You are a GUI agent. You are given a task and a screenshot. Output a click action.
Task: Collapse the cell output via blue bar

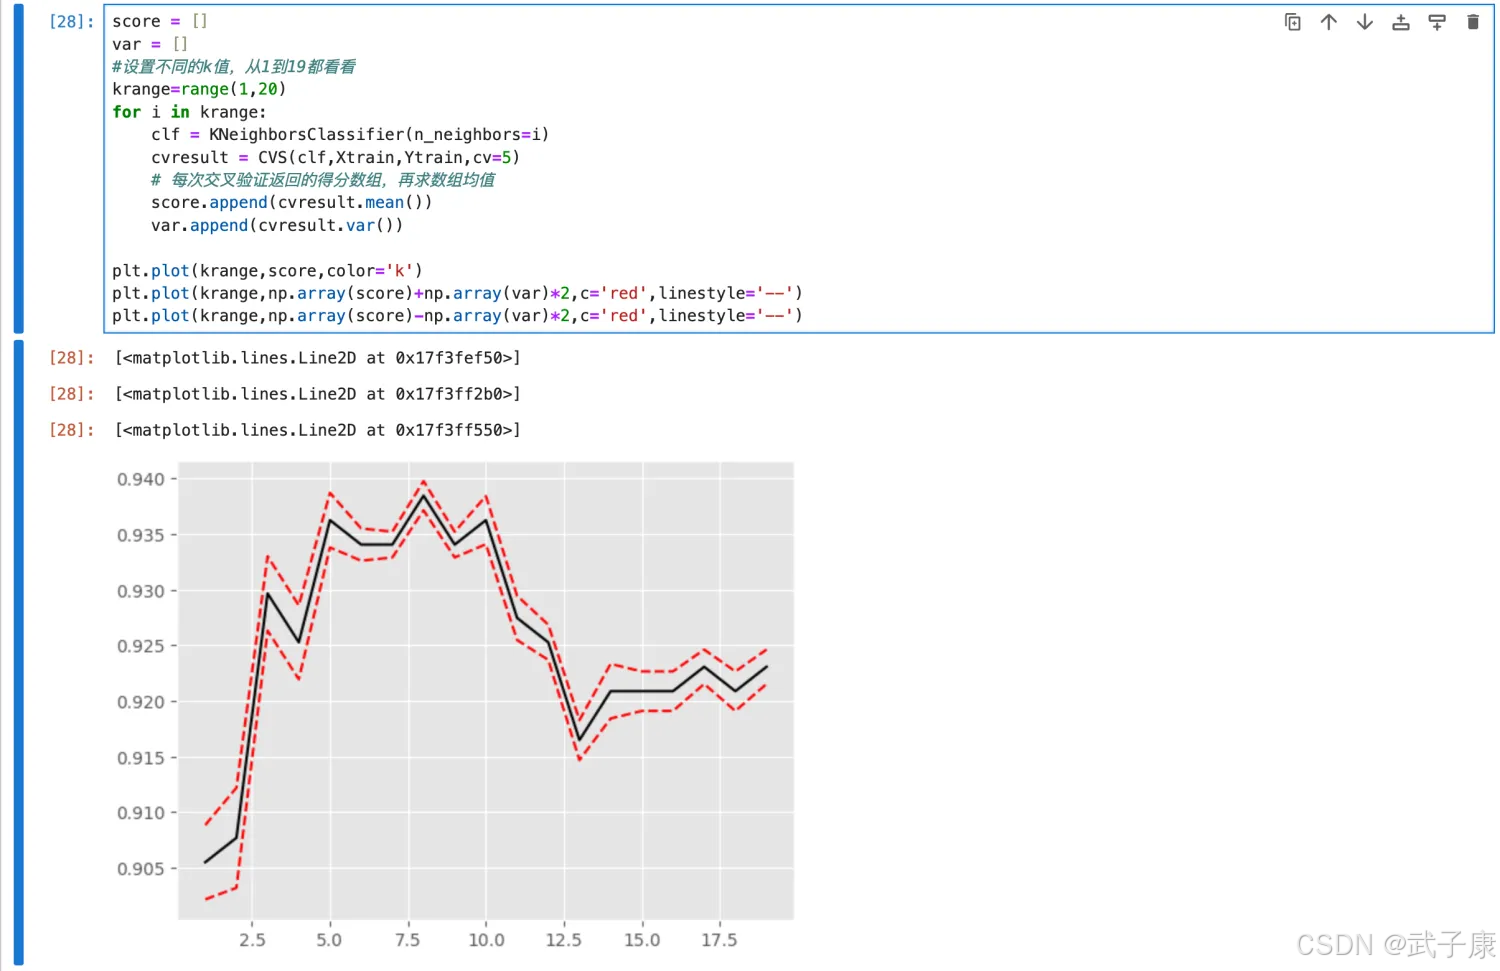coord(18,652)
